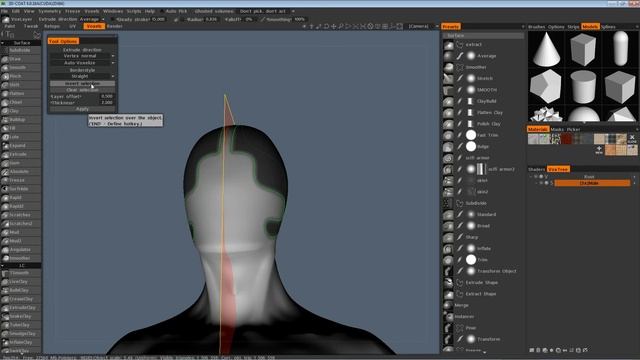The image size is (640, 360).
Task: Choose the Bulge preset
Action: (x=484, y=147)
